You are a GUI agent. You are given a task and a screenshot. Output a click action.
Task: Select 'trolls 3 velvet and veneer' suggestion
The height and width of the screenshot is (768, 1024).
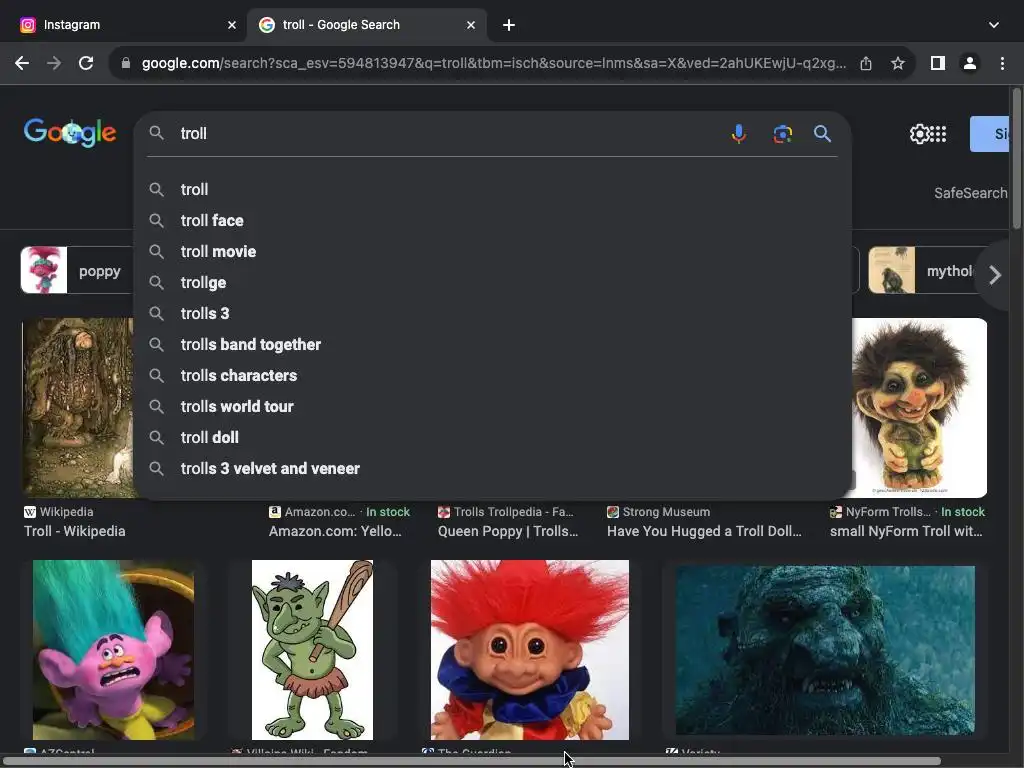(x=492, y=469)
